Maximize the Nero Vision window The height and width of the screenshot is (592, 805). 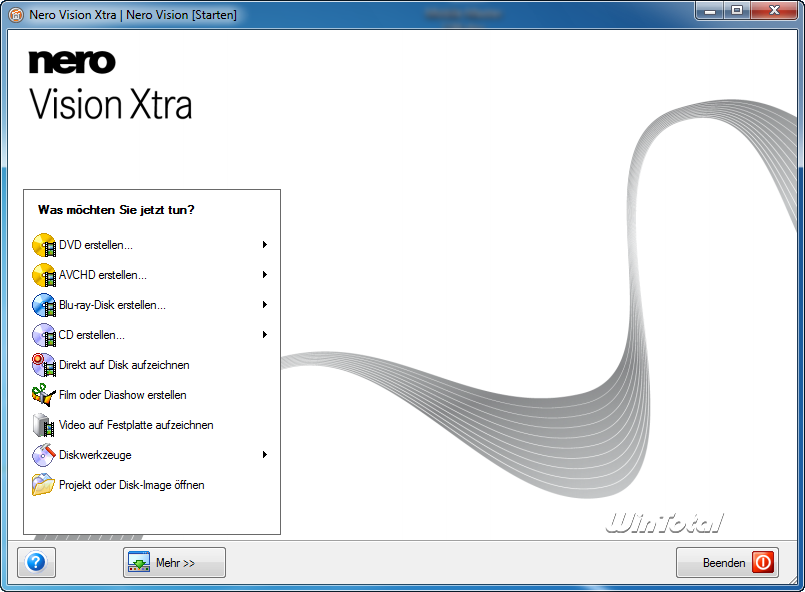point(737,10)
